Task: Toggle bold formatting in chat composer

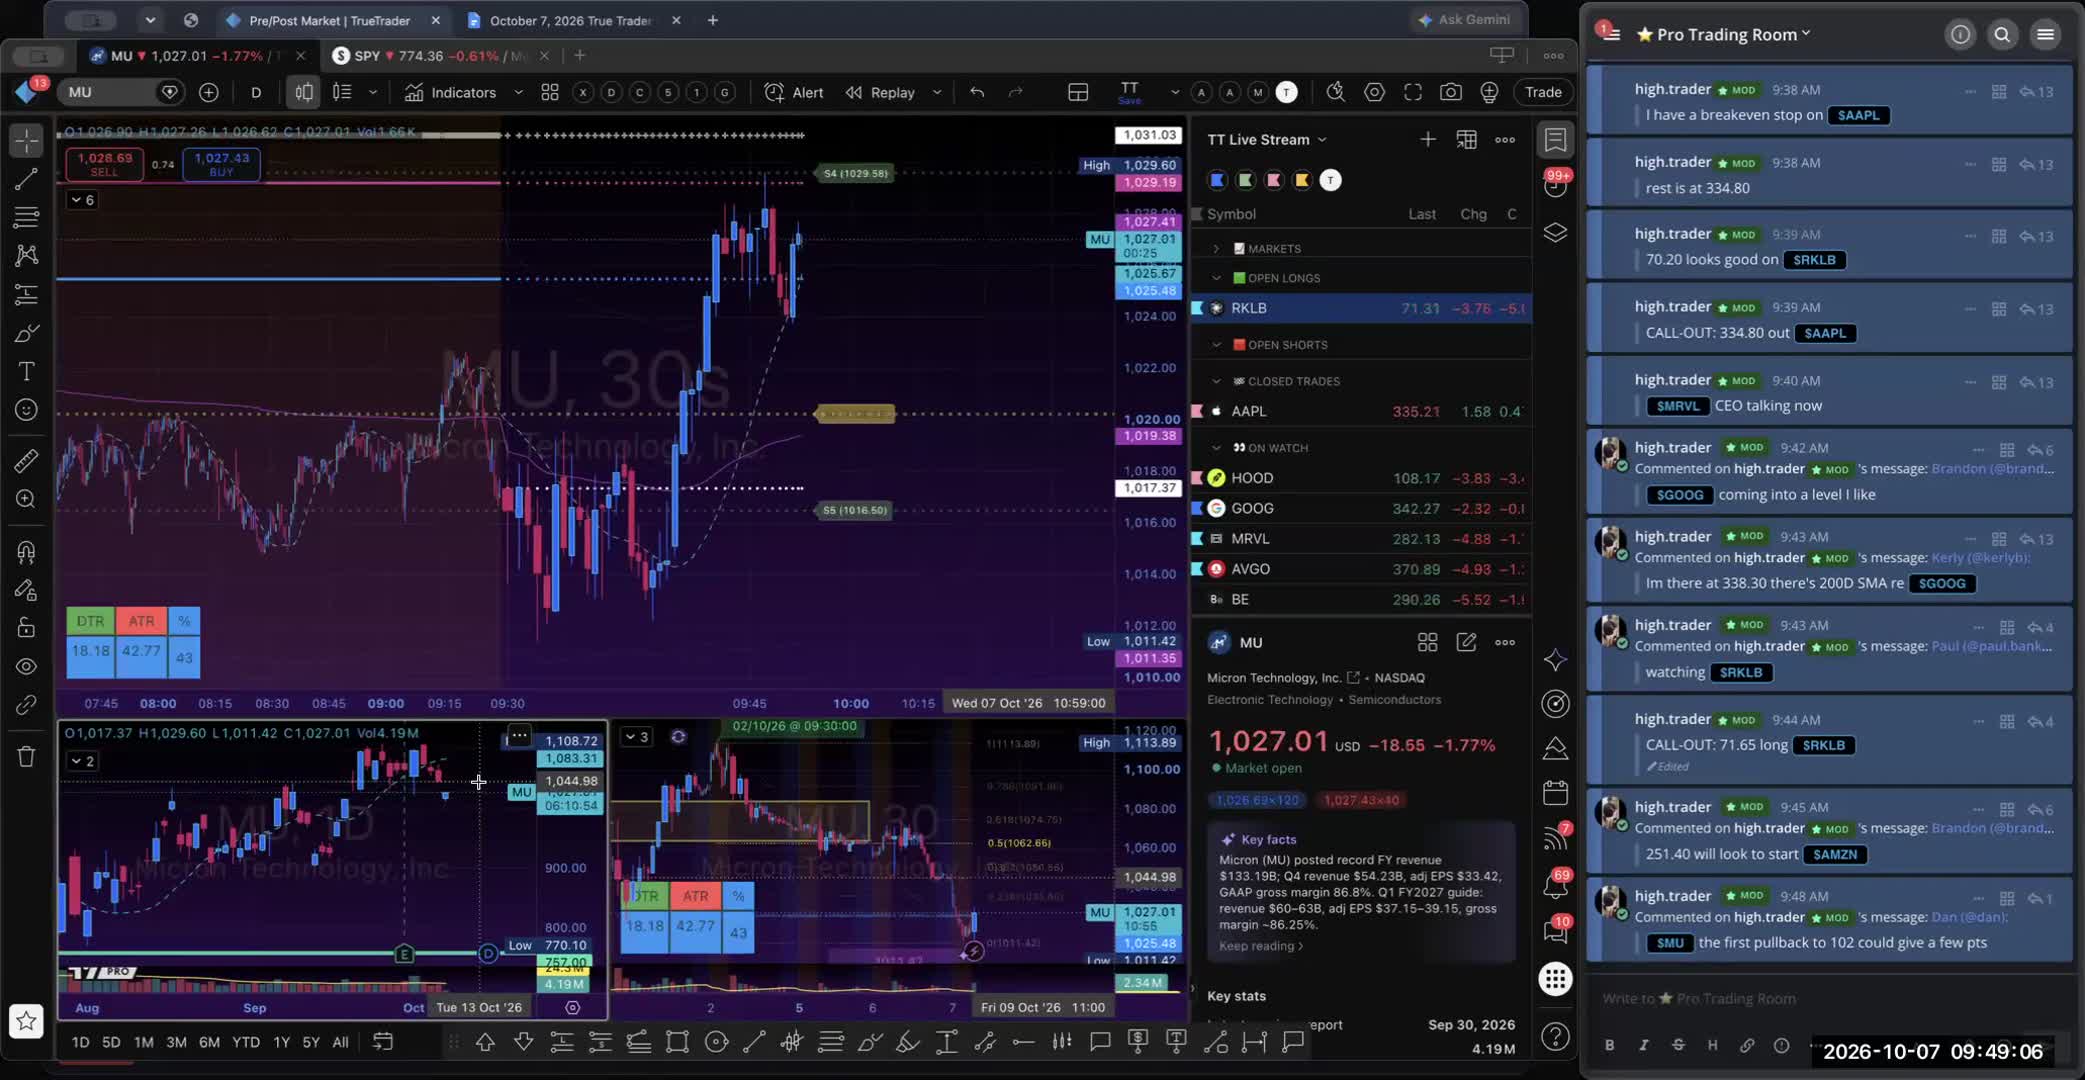Action: pos(1609,1045)
